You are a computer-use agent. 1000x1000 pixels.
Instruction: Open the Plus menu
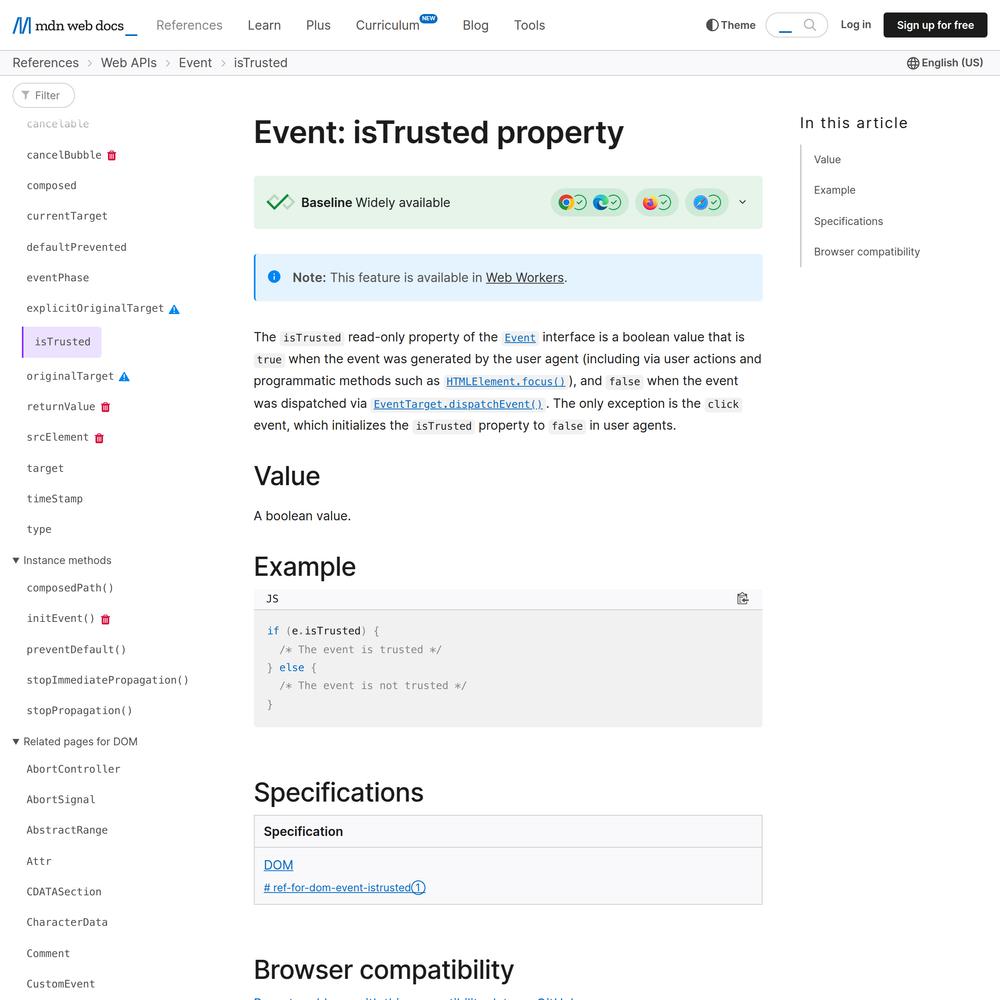318,26
